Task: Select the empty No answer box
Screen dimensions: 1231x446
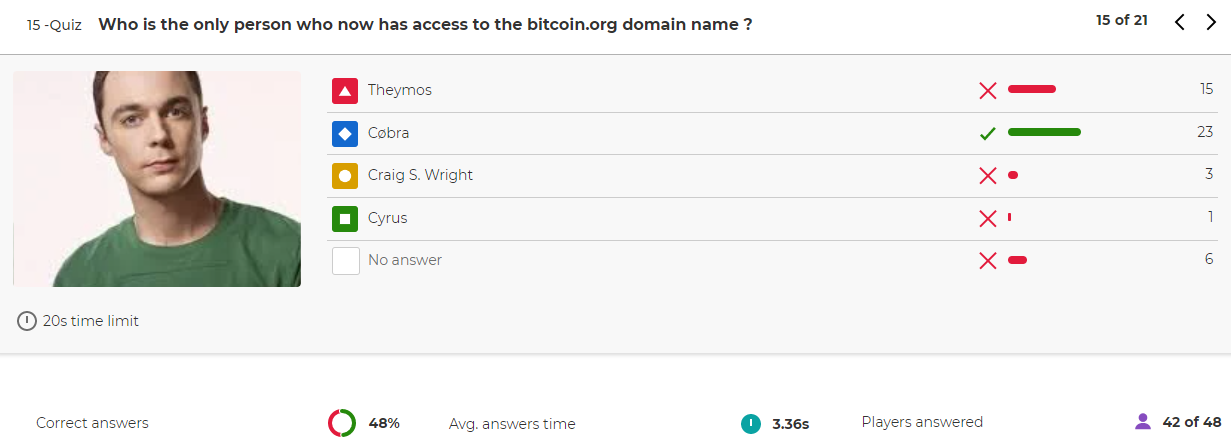Action: (x=345, y=261)
